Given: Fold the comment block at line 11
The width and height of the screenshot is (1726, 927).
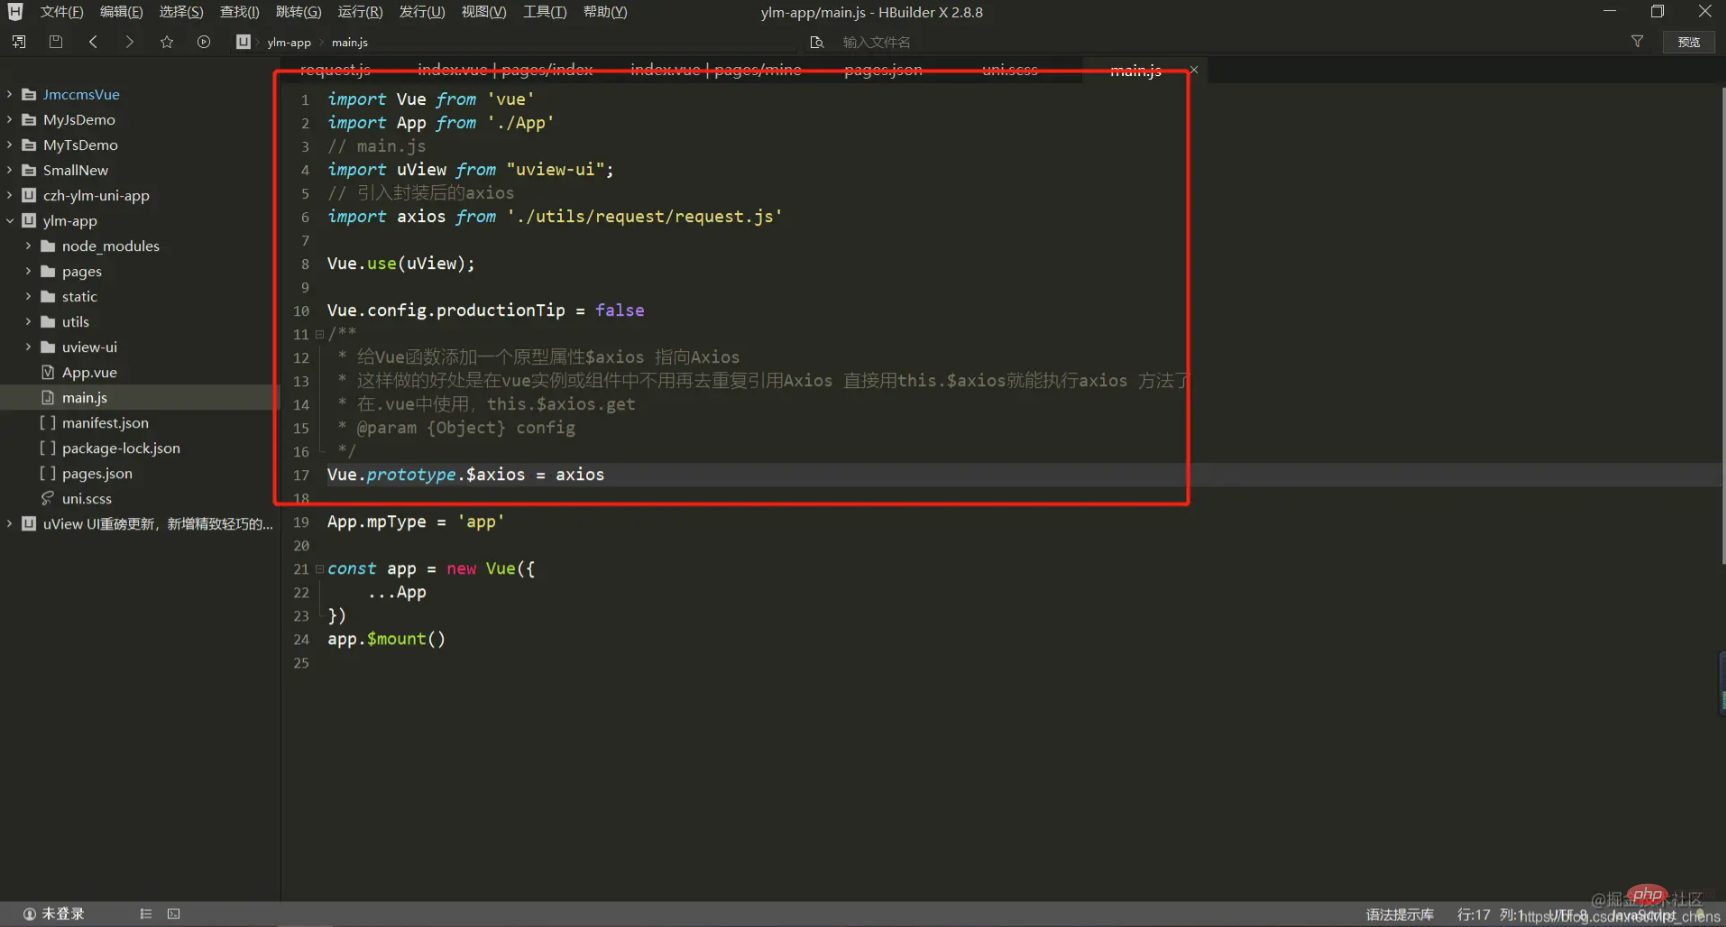Looking at the screenshot, I should tap(320, 334).
